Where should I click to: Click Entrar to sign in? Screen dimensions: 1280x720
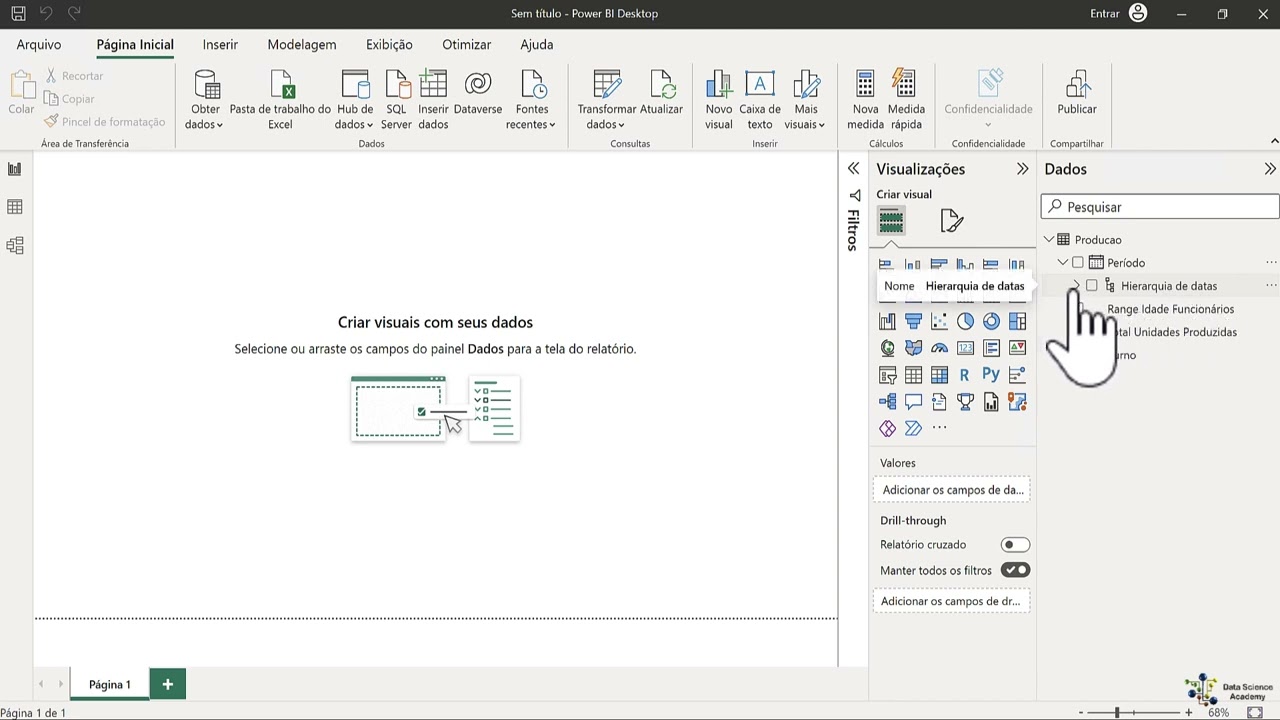1105,13
